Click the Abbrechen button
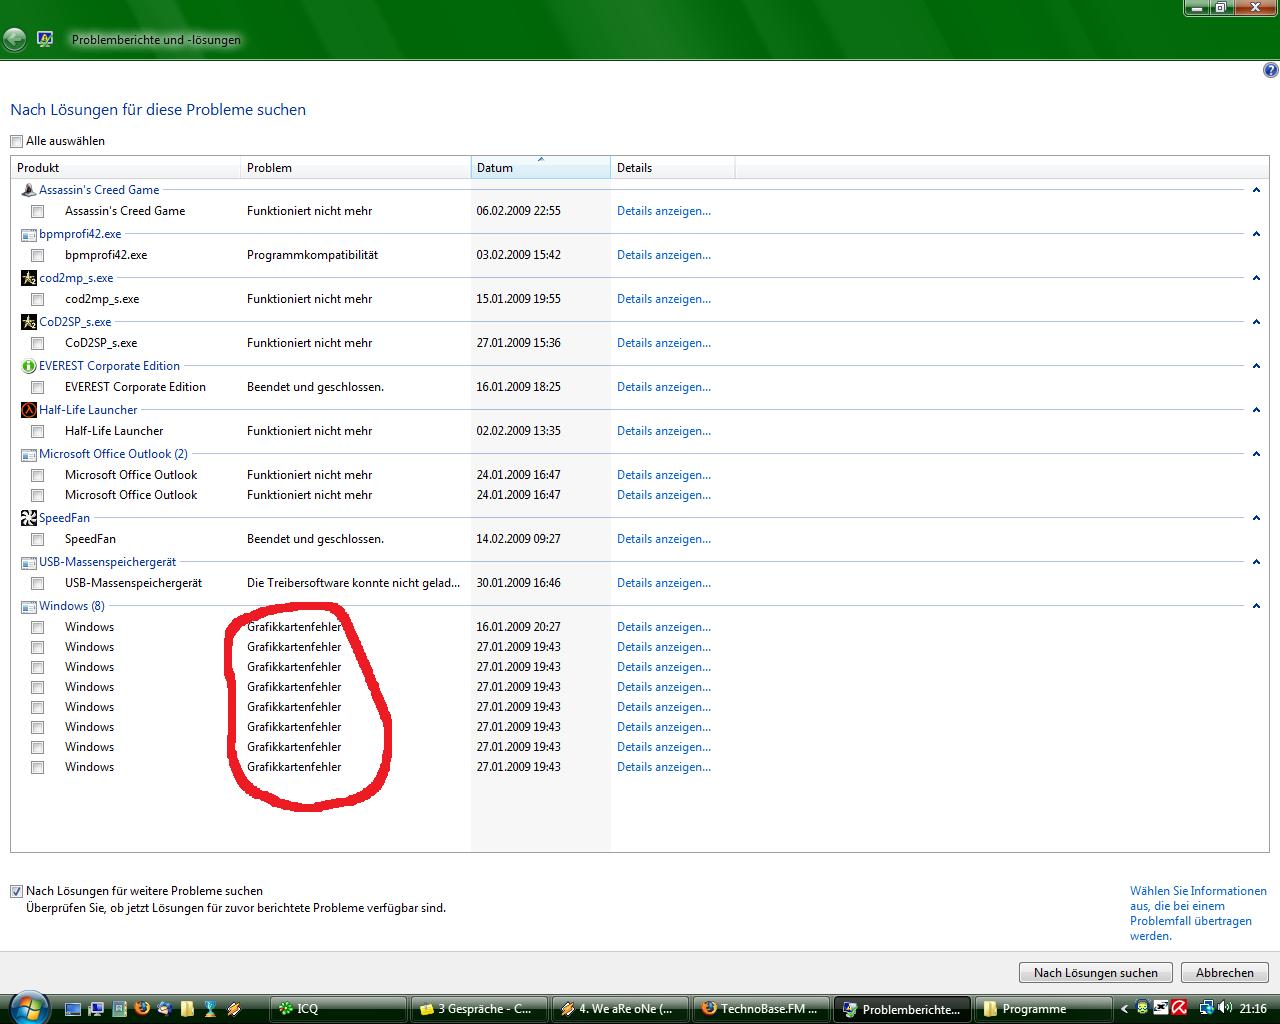The image size is (1280, 1024). [x=1224, y=972]
